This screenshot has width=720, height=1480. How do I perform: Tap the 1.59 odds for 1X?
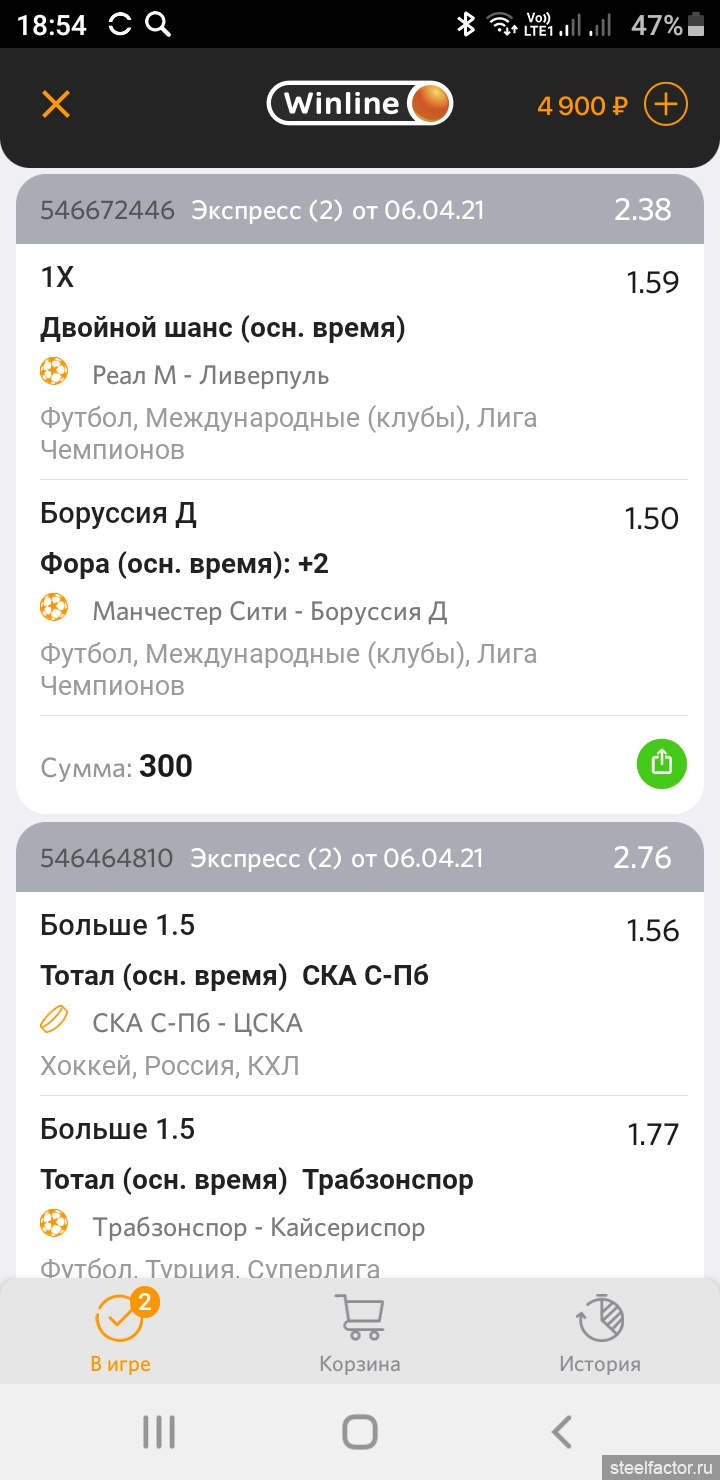(652, 283)
